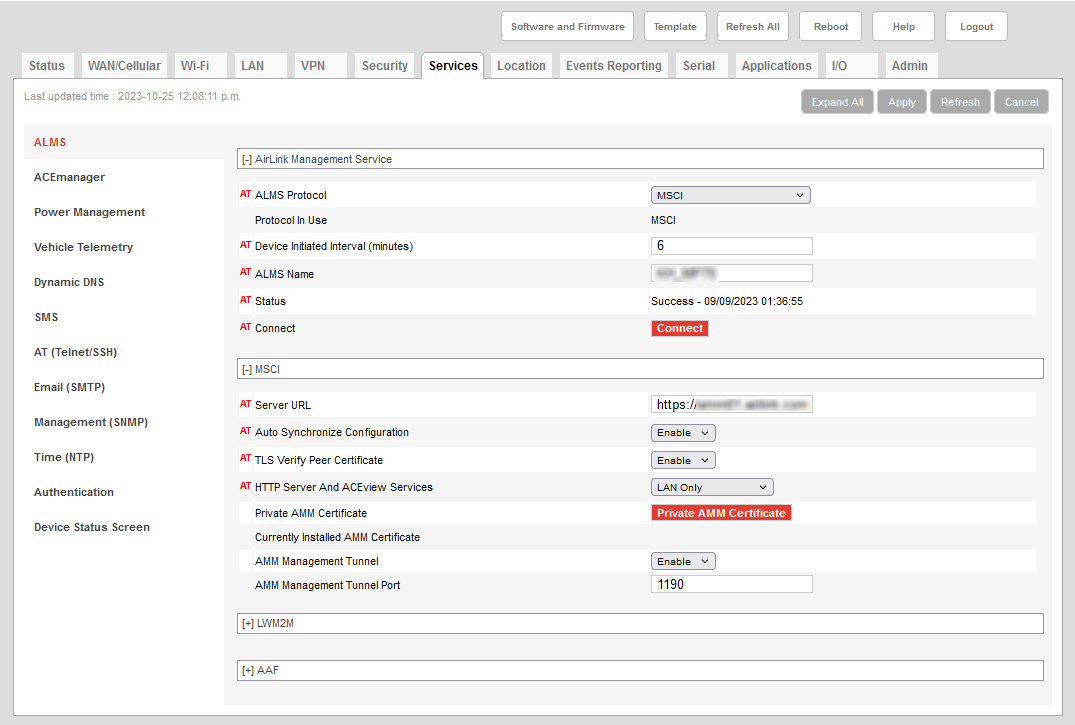
Task: Open Dynamic DNS settings
Action: [x=69, y=282]
